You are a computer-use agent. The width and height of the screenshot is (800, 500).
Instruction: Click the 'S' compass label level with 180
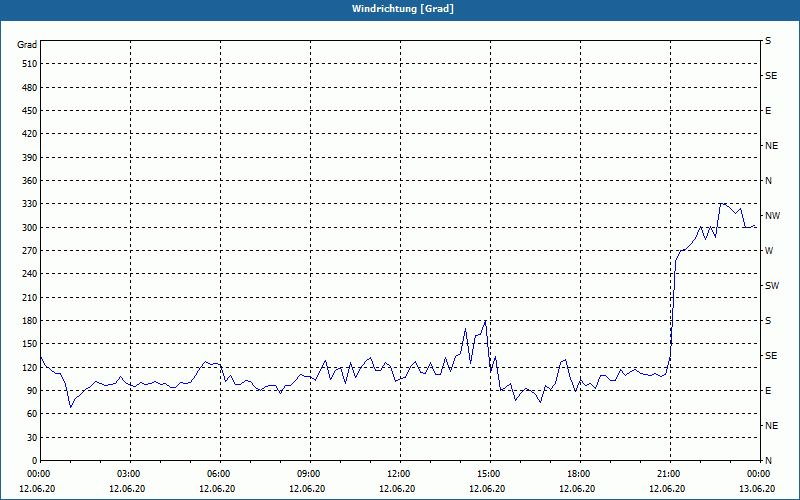point(768,321)
